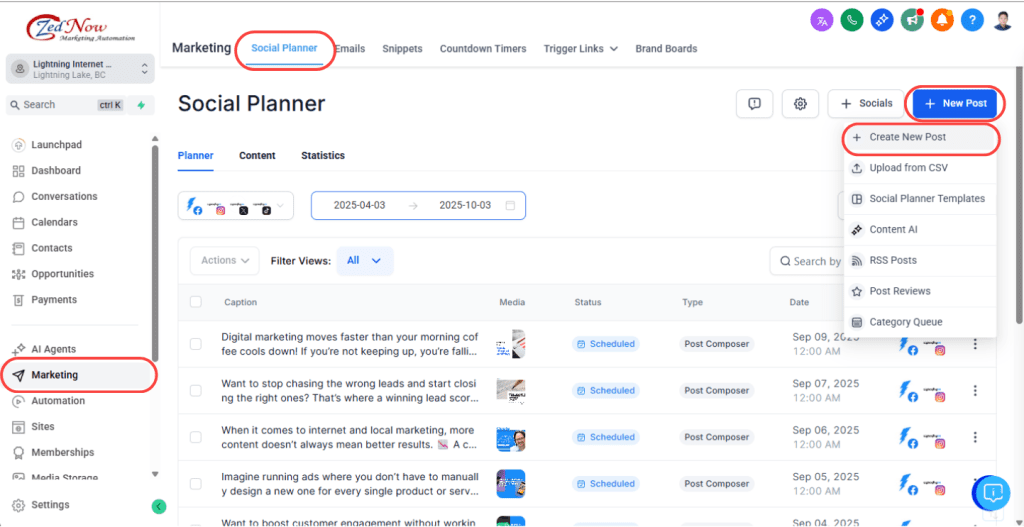The height and width of the screenshot is (527, 1024).
Task: Open the social accounts filter dropdown
Action: click(x=236, y=205)
